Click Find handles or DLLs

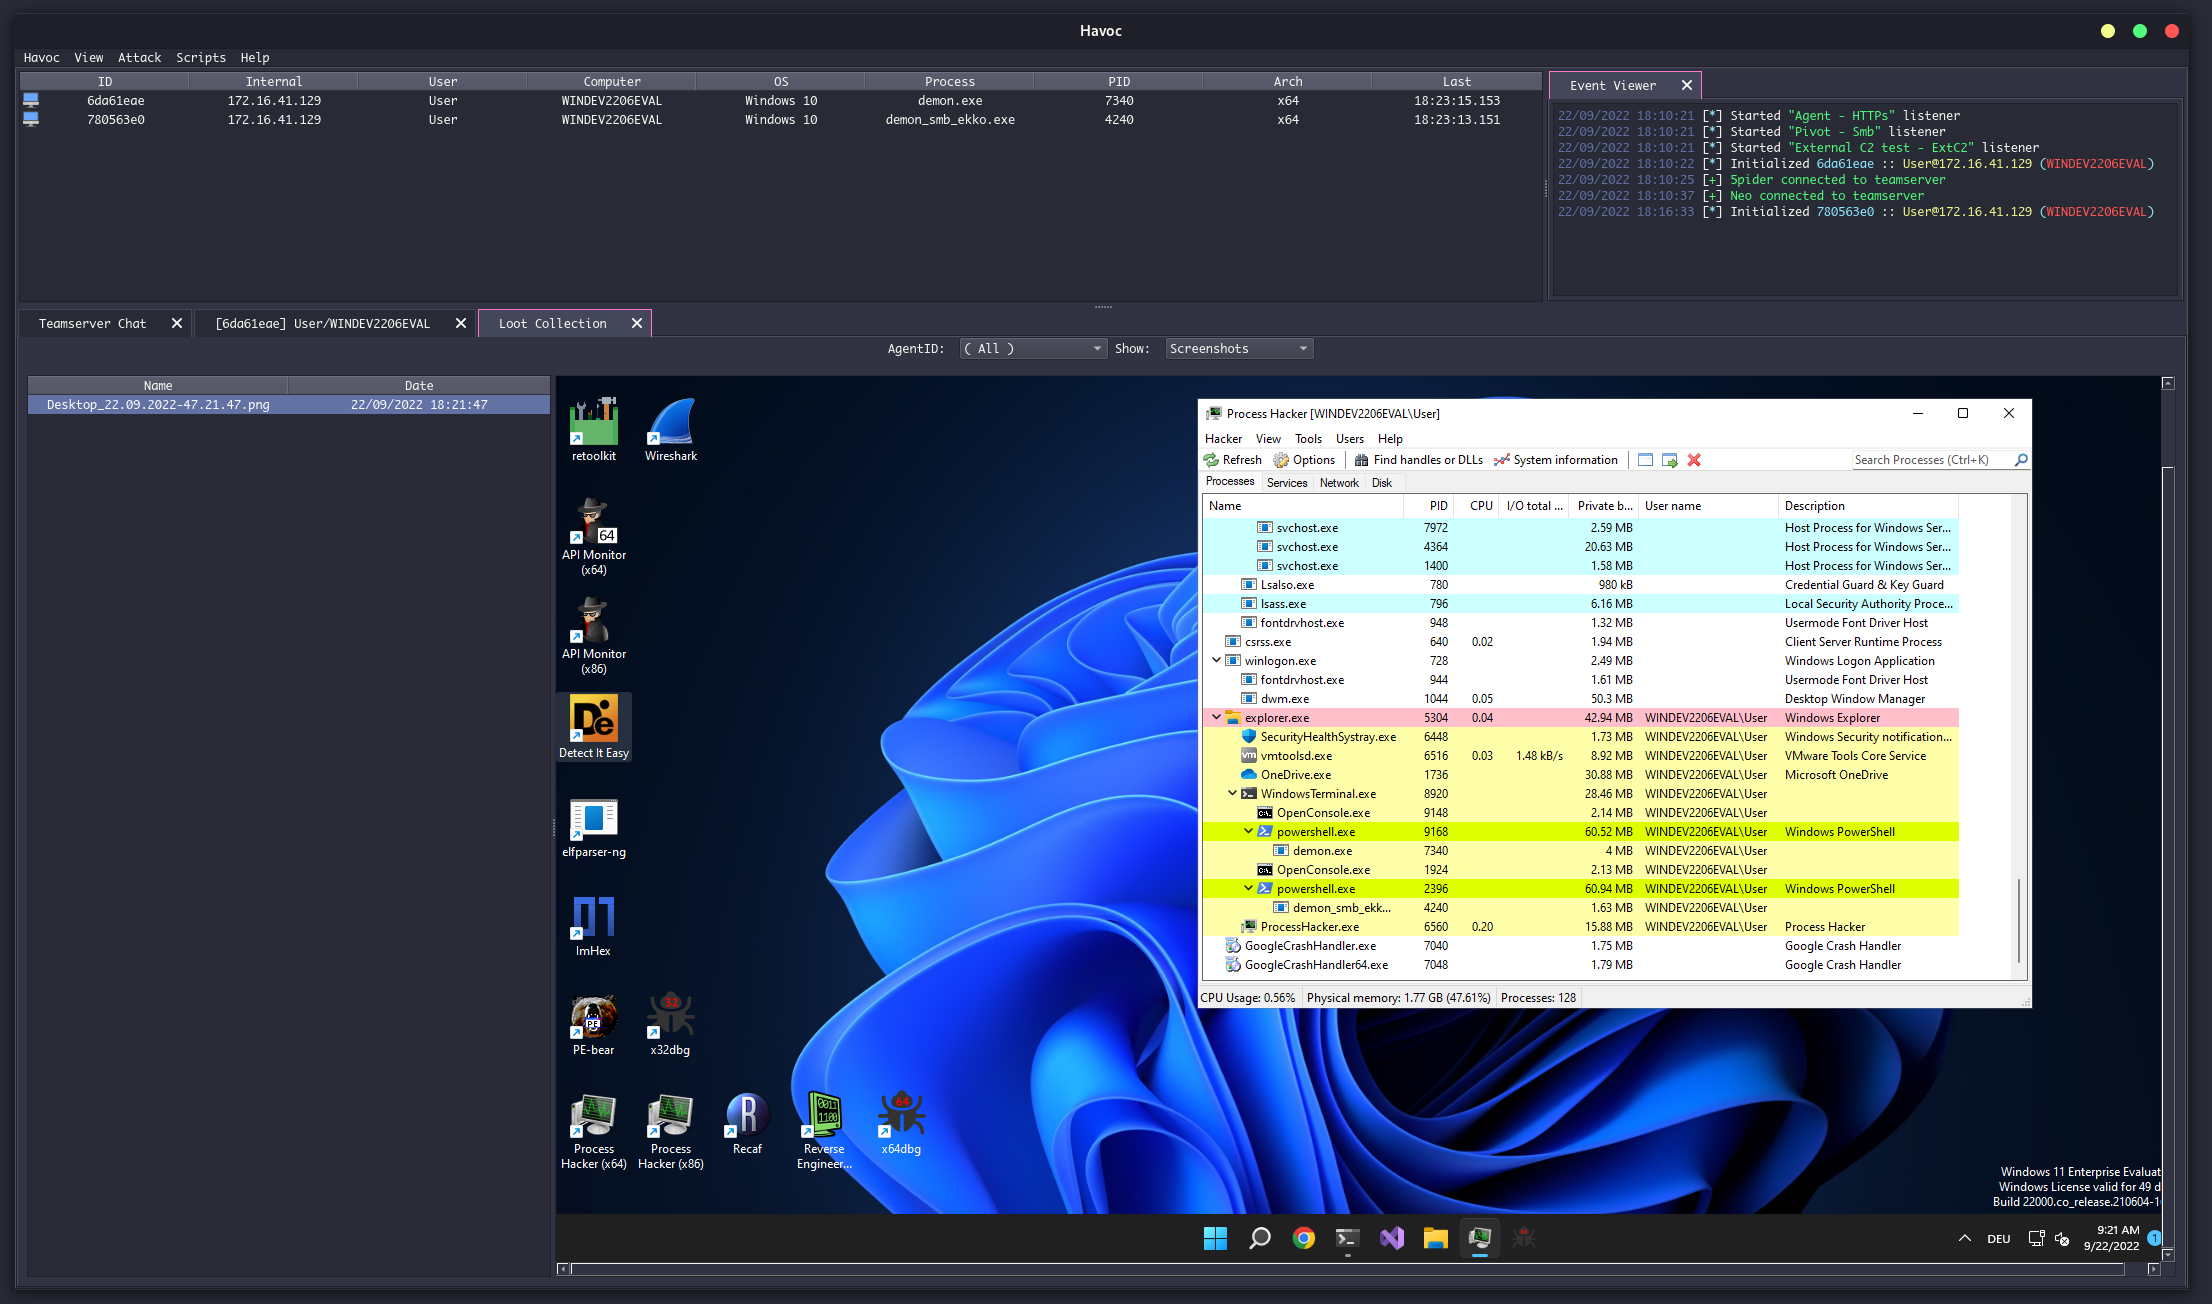point(1418,460)
